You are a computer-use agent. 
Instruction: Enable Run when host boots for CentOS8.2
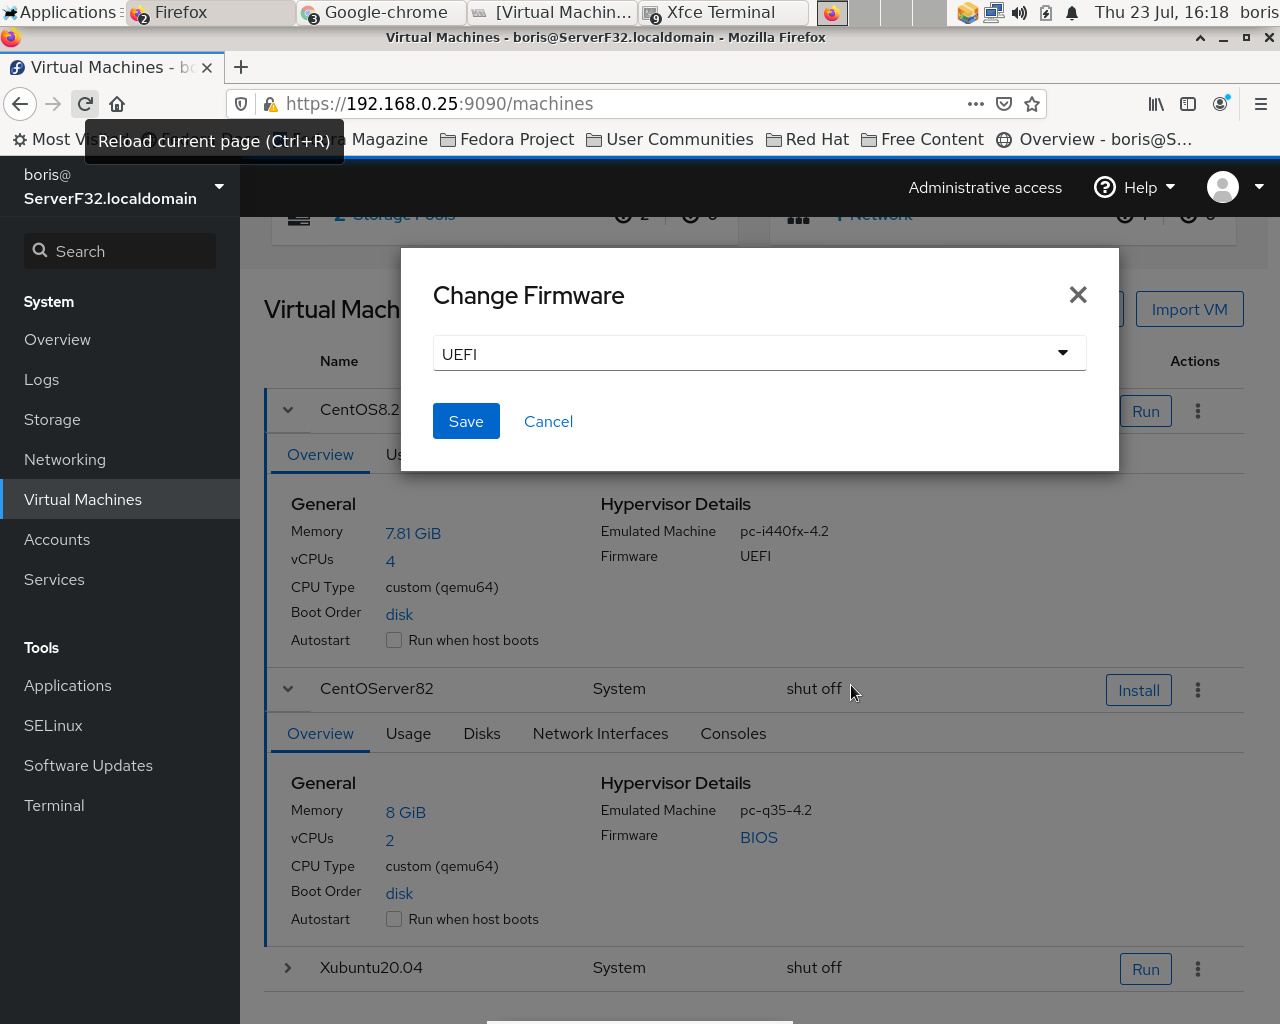[x=394, y=640]
